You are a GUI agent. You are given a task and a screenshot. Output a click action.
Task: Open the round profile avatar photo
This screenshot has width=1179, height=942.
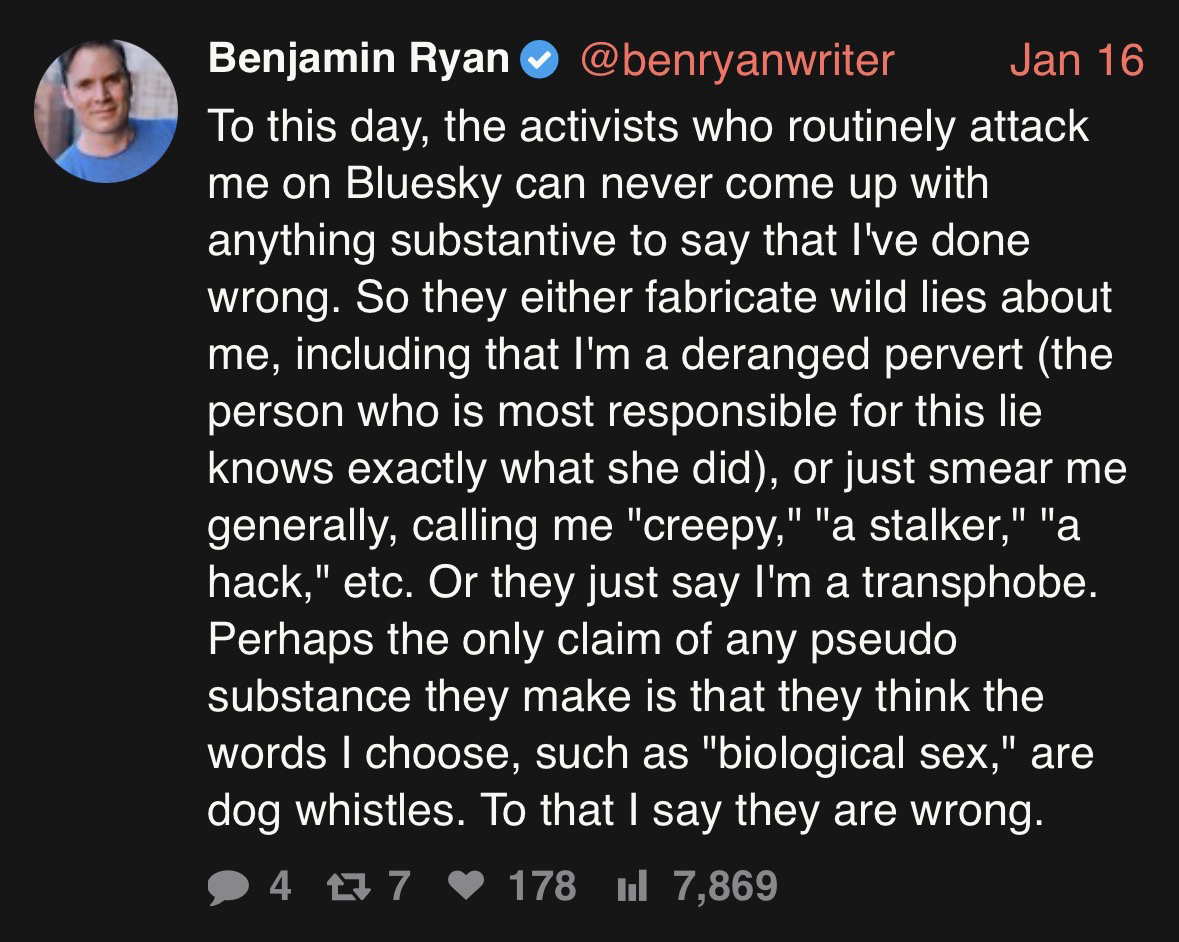(105, 111)
